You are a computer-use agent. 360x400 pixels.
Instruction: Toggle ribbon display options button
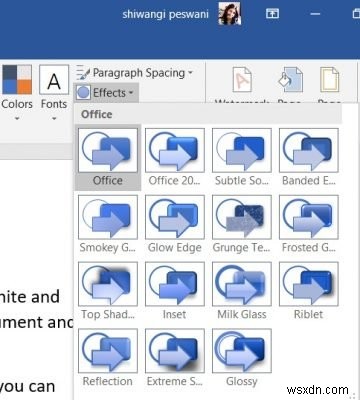point(272,14)
